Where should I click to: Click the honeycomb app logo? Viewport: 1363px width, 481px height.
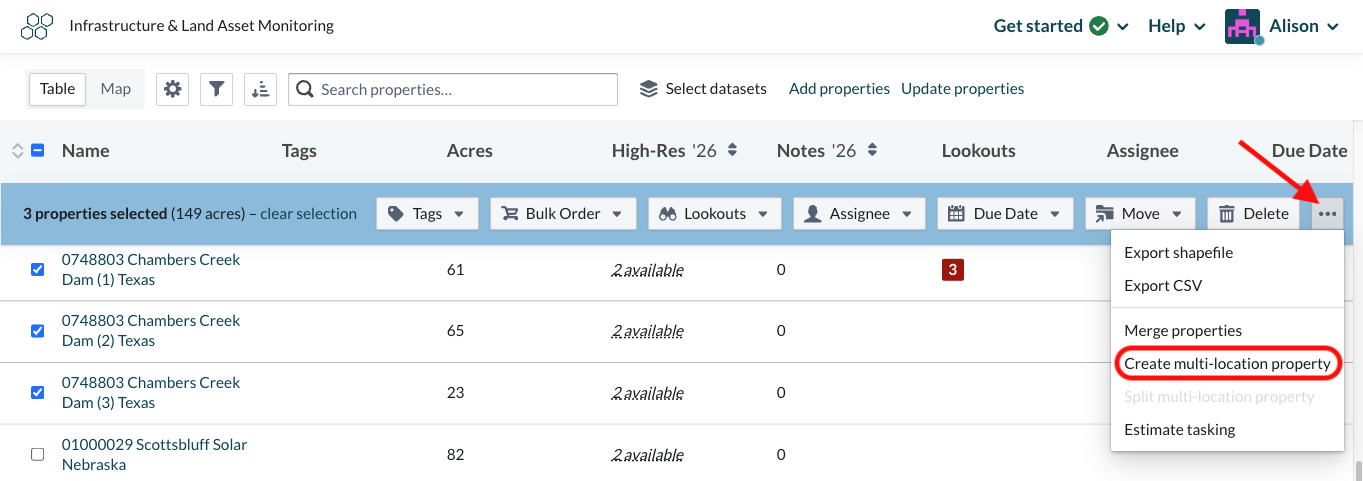(37, 26)
